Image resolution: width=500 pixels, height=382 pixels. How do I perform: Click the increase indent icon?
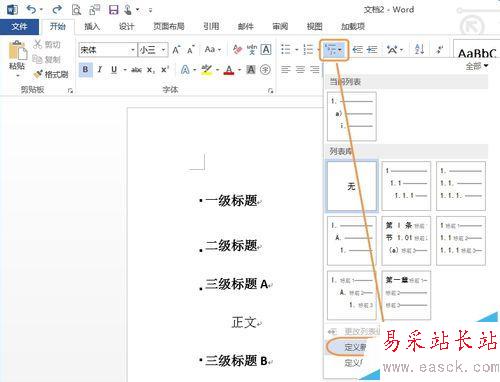point(372,50)
